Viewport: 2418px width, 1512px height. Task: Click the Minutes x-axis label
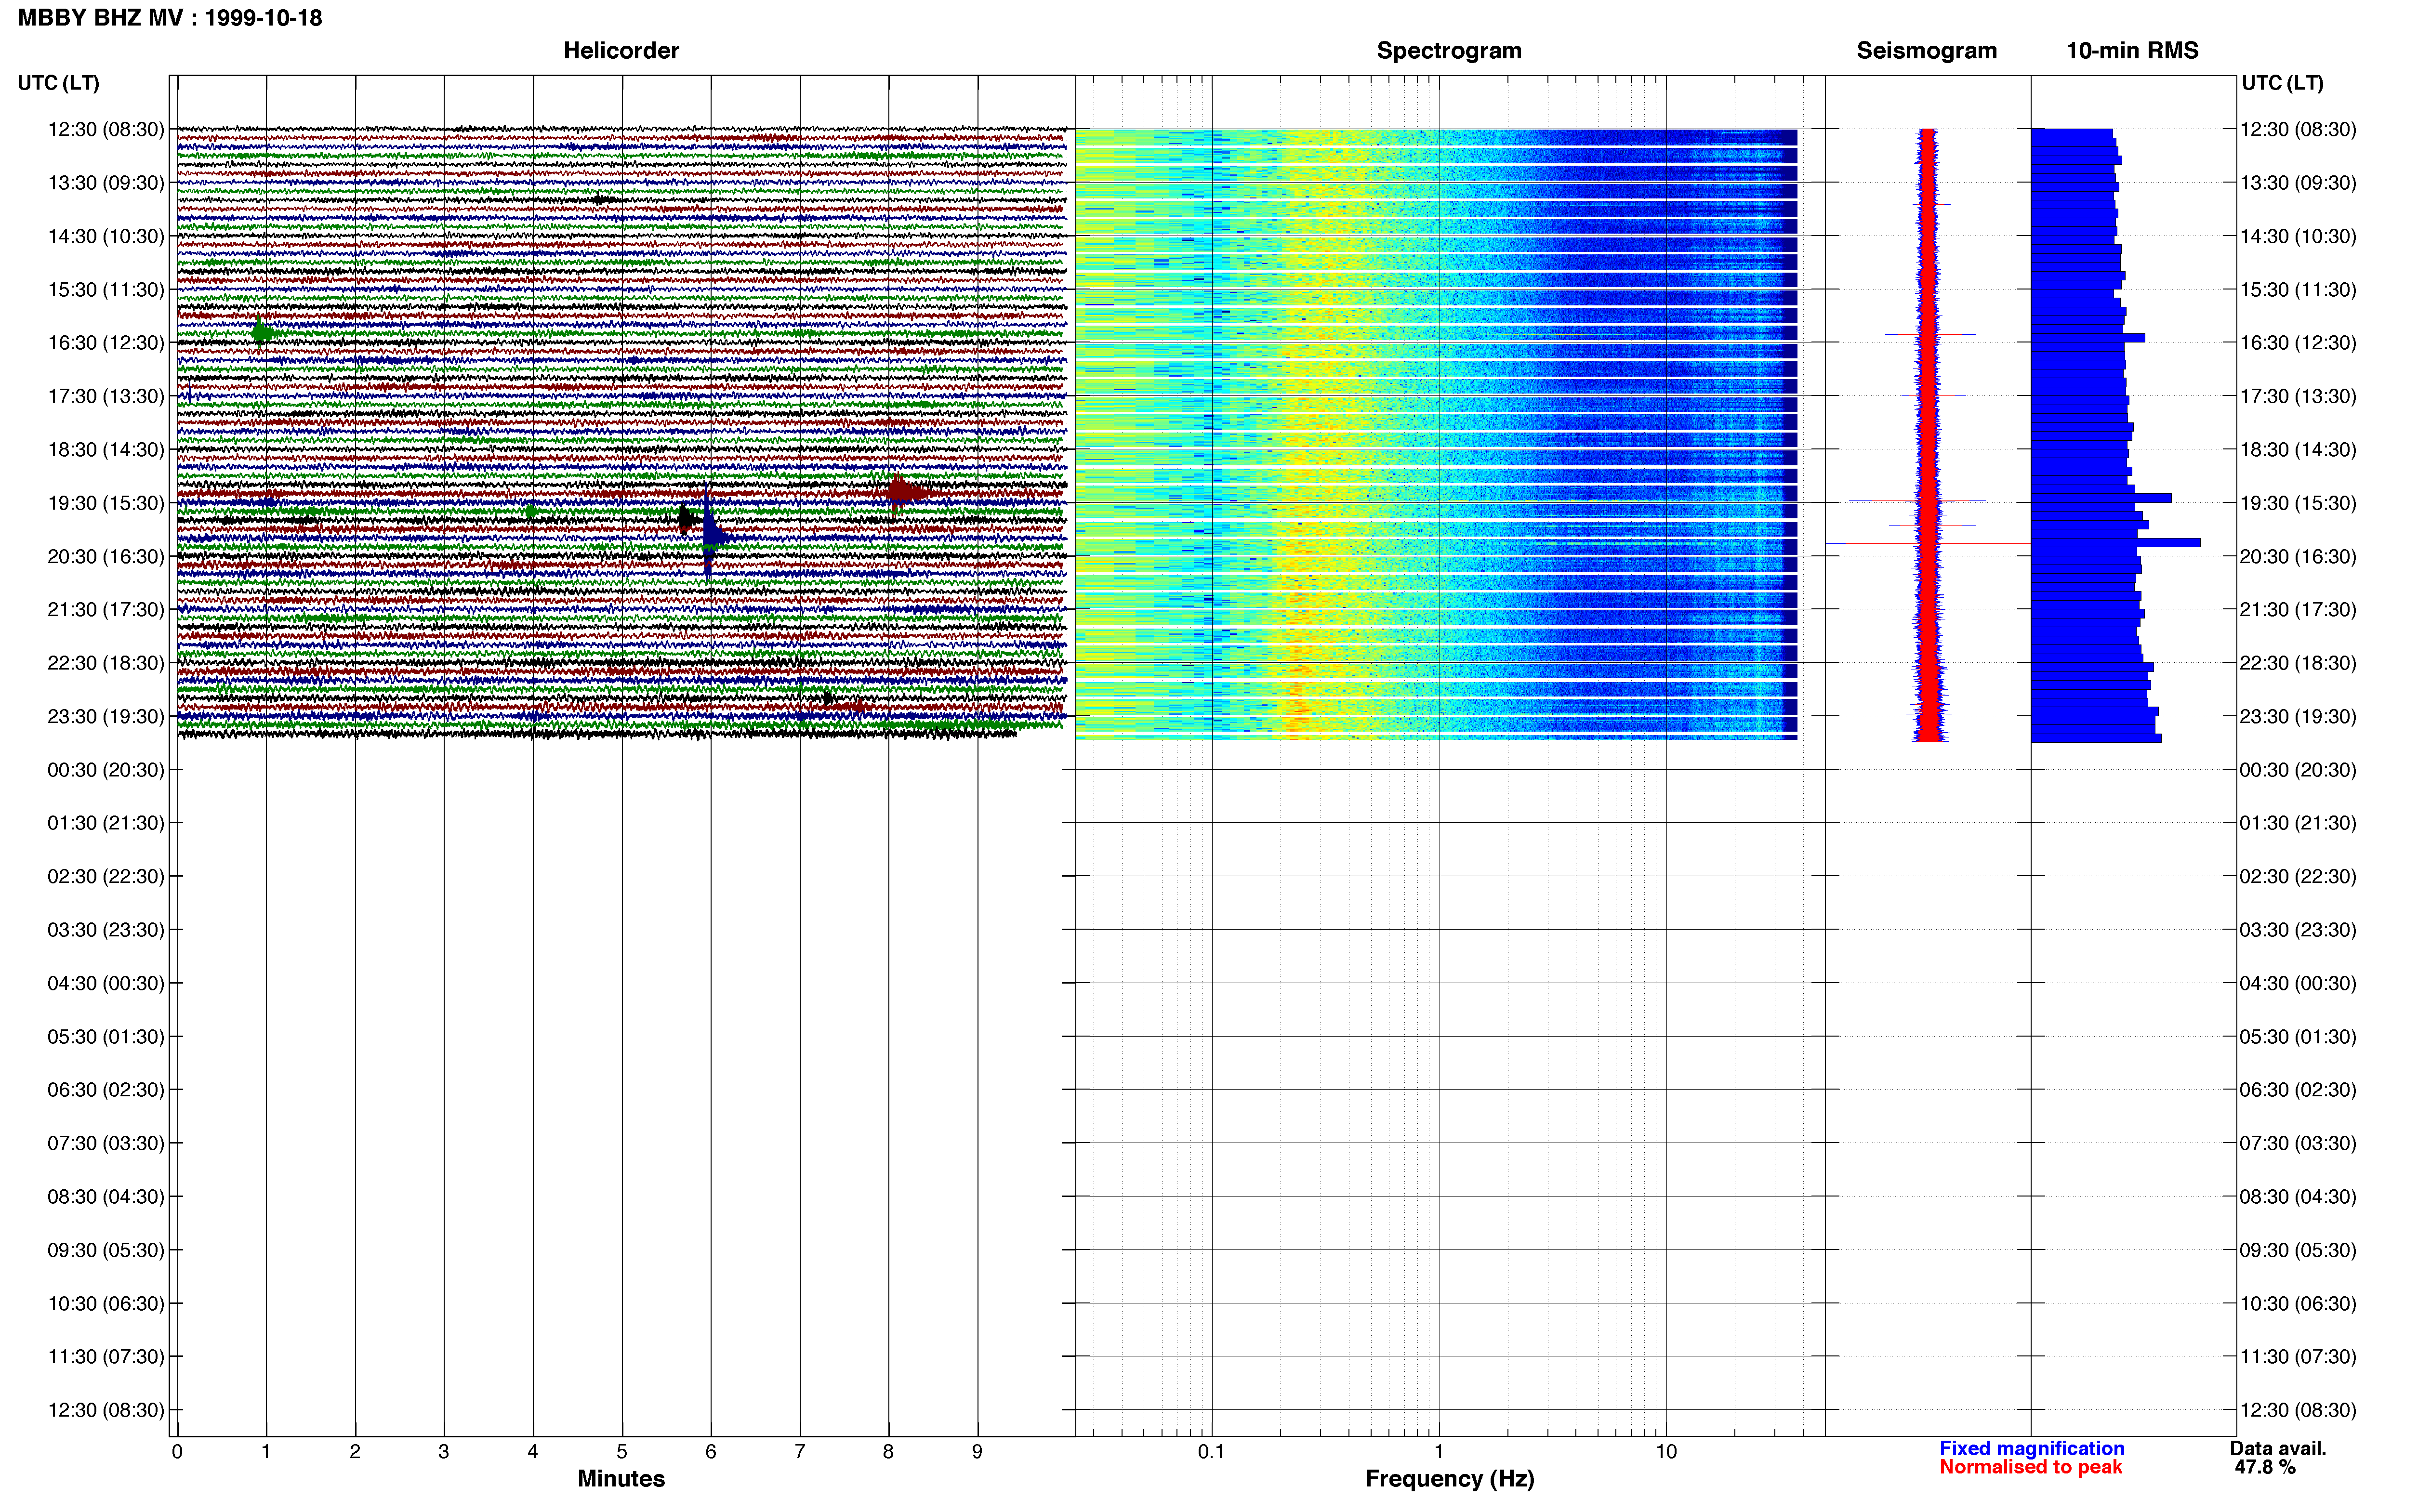[621, 1479]
